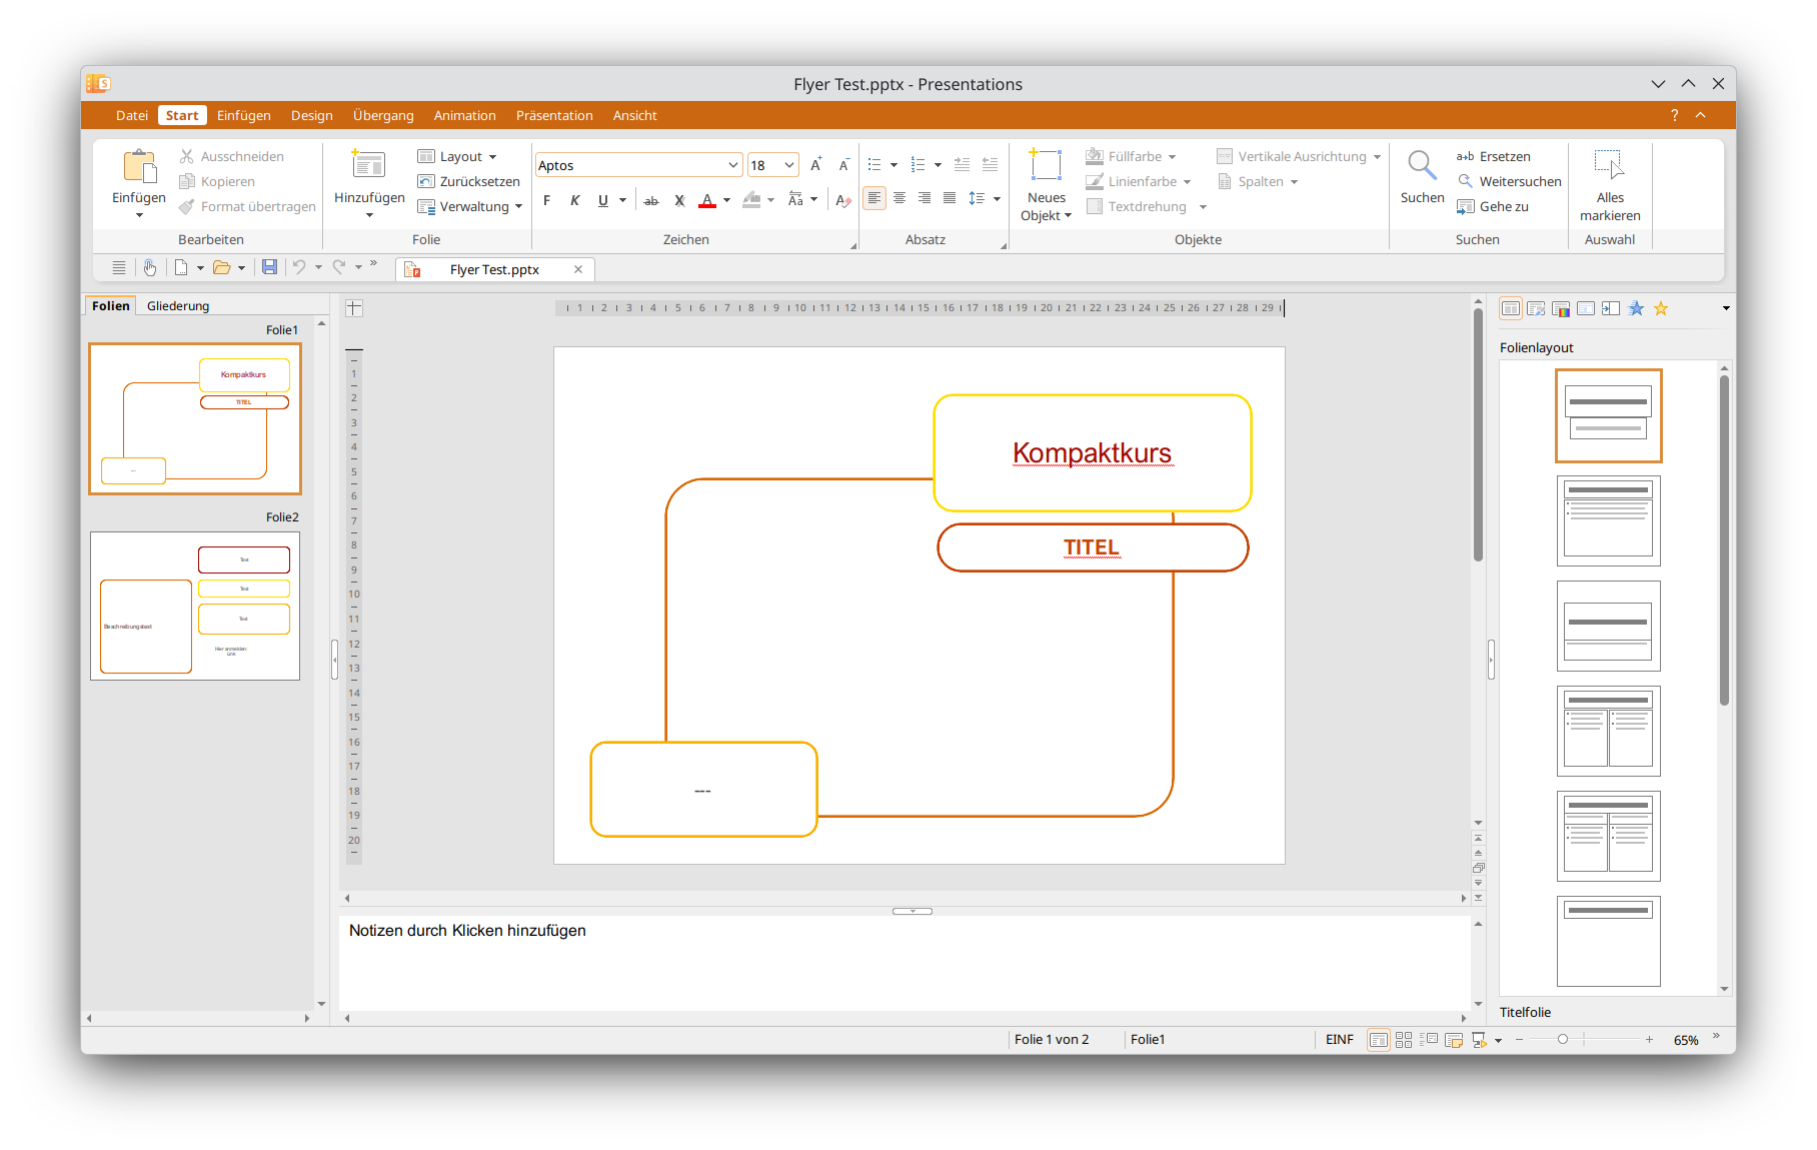
Task: Toggle left text alignment
Action: (874, 198)
